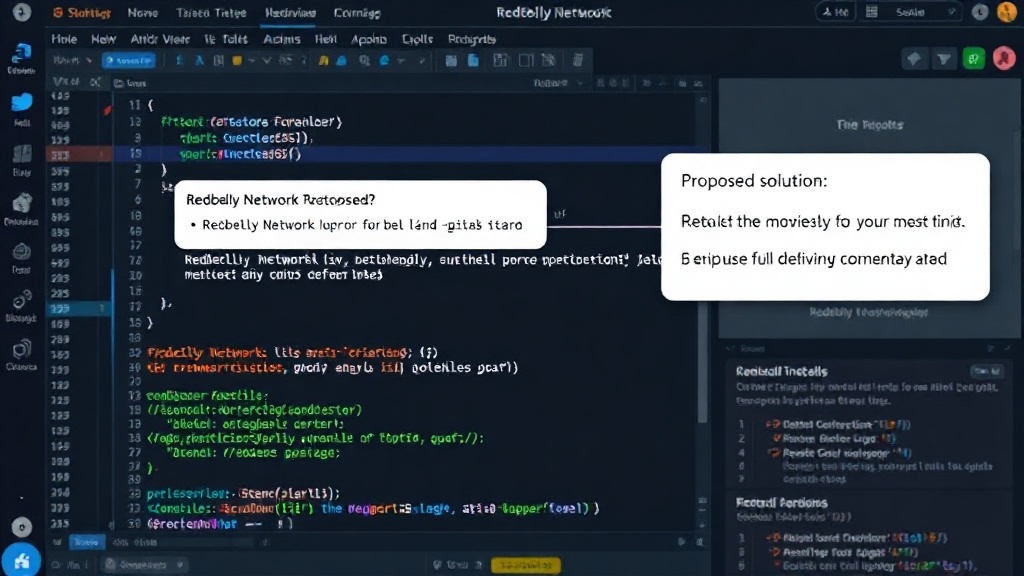Open the chevron dropdown after the globe icon
The image size is (1024, 576).
tap(401, 61)
